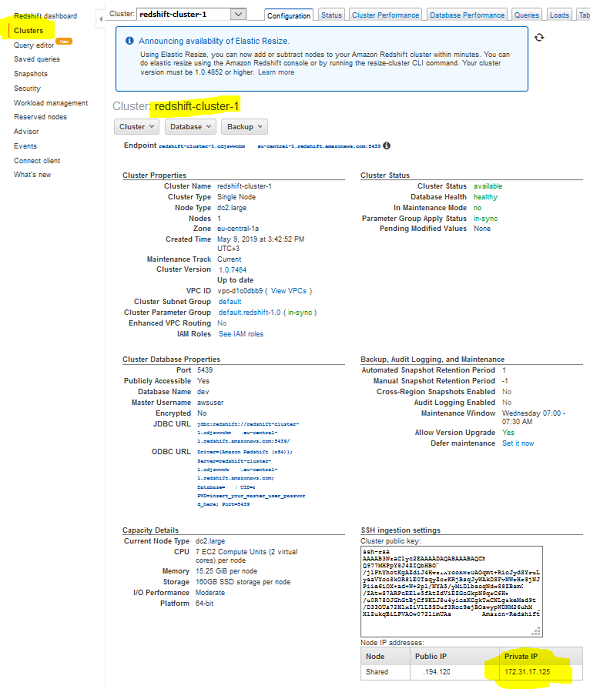Viewport: 590px width, 689px height.
Task: Open Security in sidebar
Action: pos(27,88)
